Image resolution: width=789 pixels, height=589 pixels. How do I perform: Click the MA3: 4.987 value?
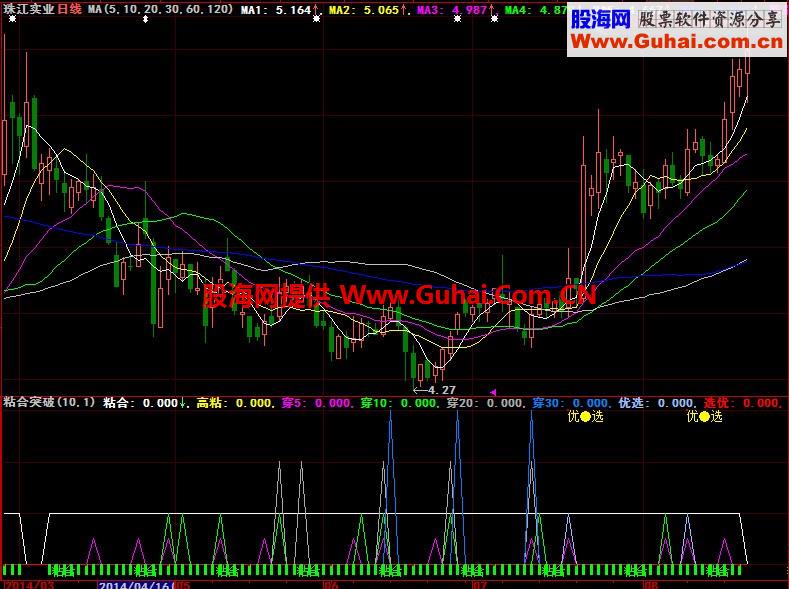pyautogui.click(x=452, y=10)
